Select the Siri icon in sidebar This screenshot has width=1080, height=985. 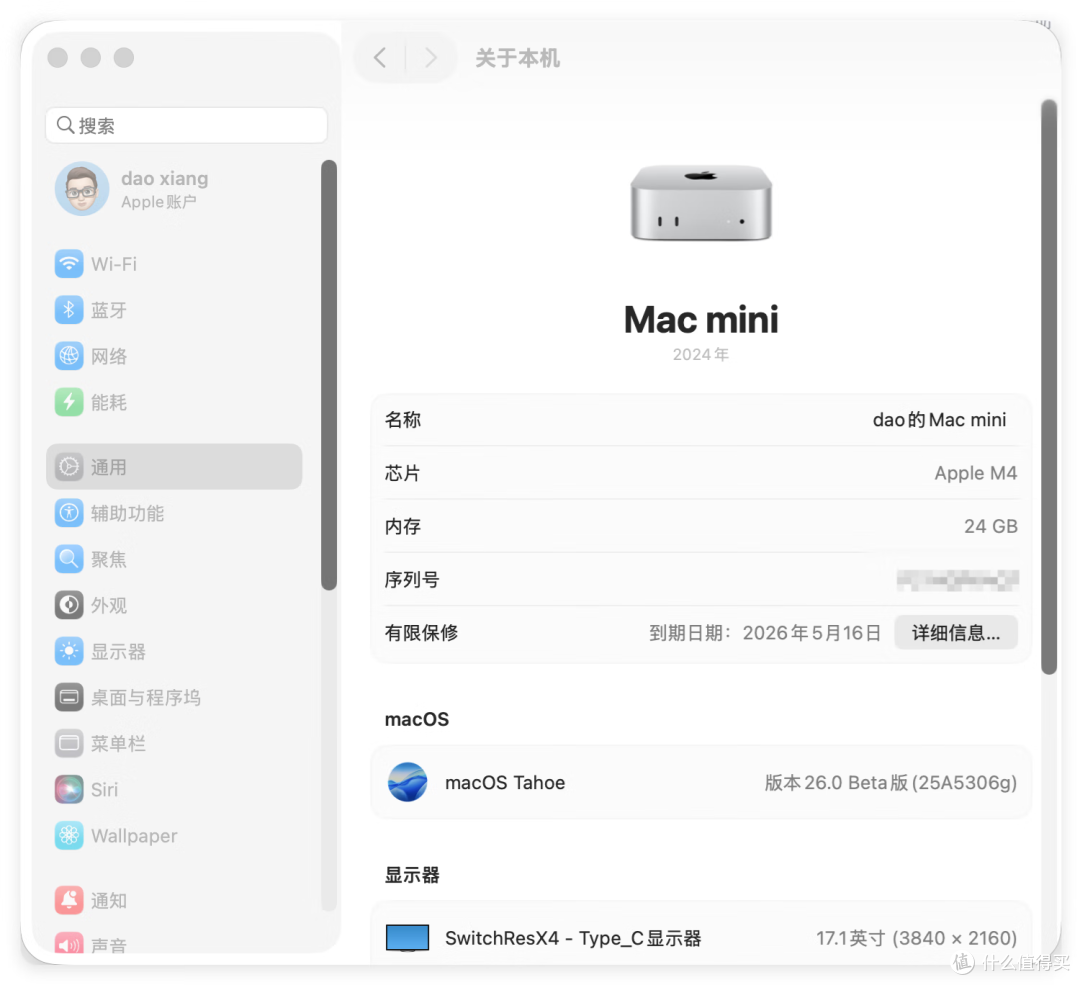[x=69, y=789]
